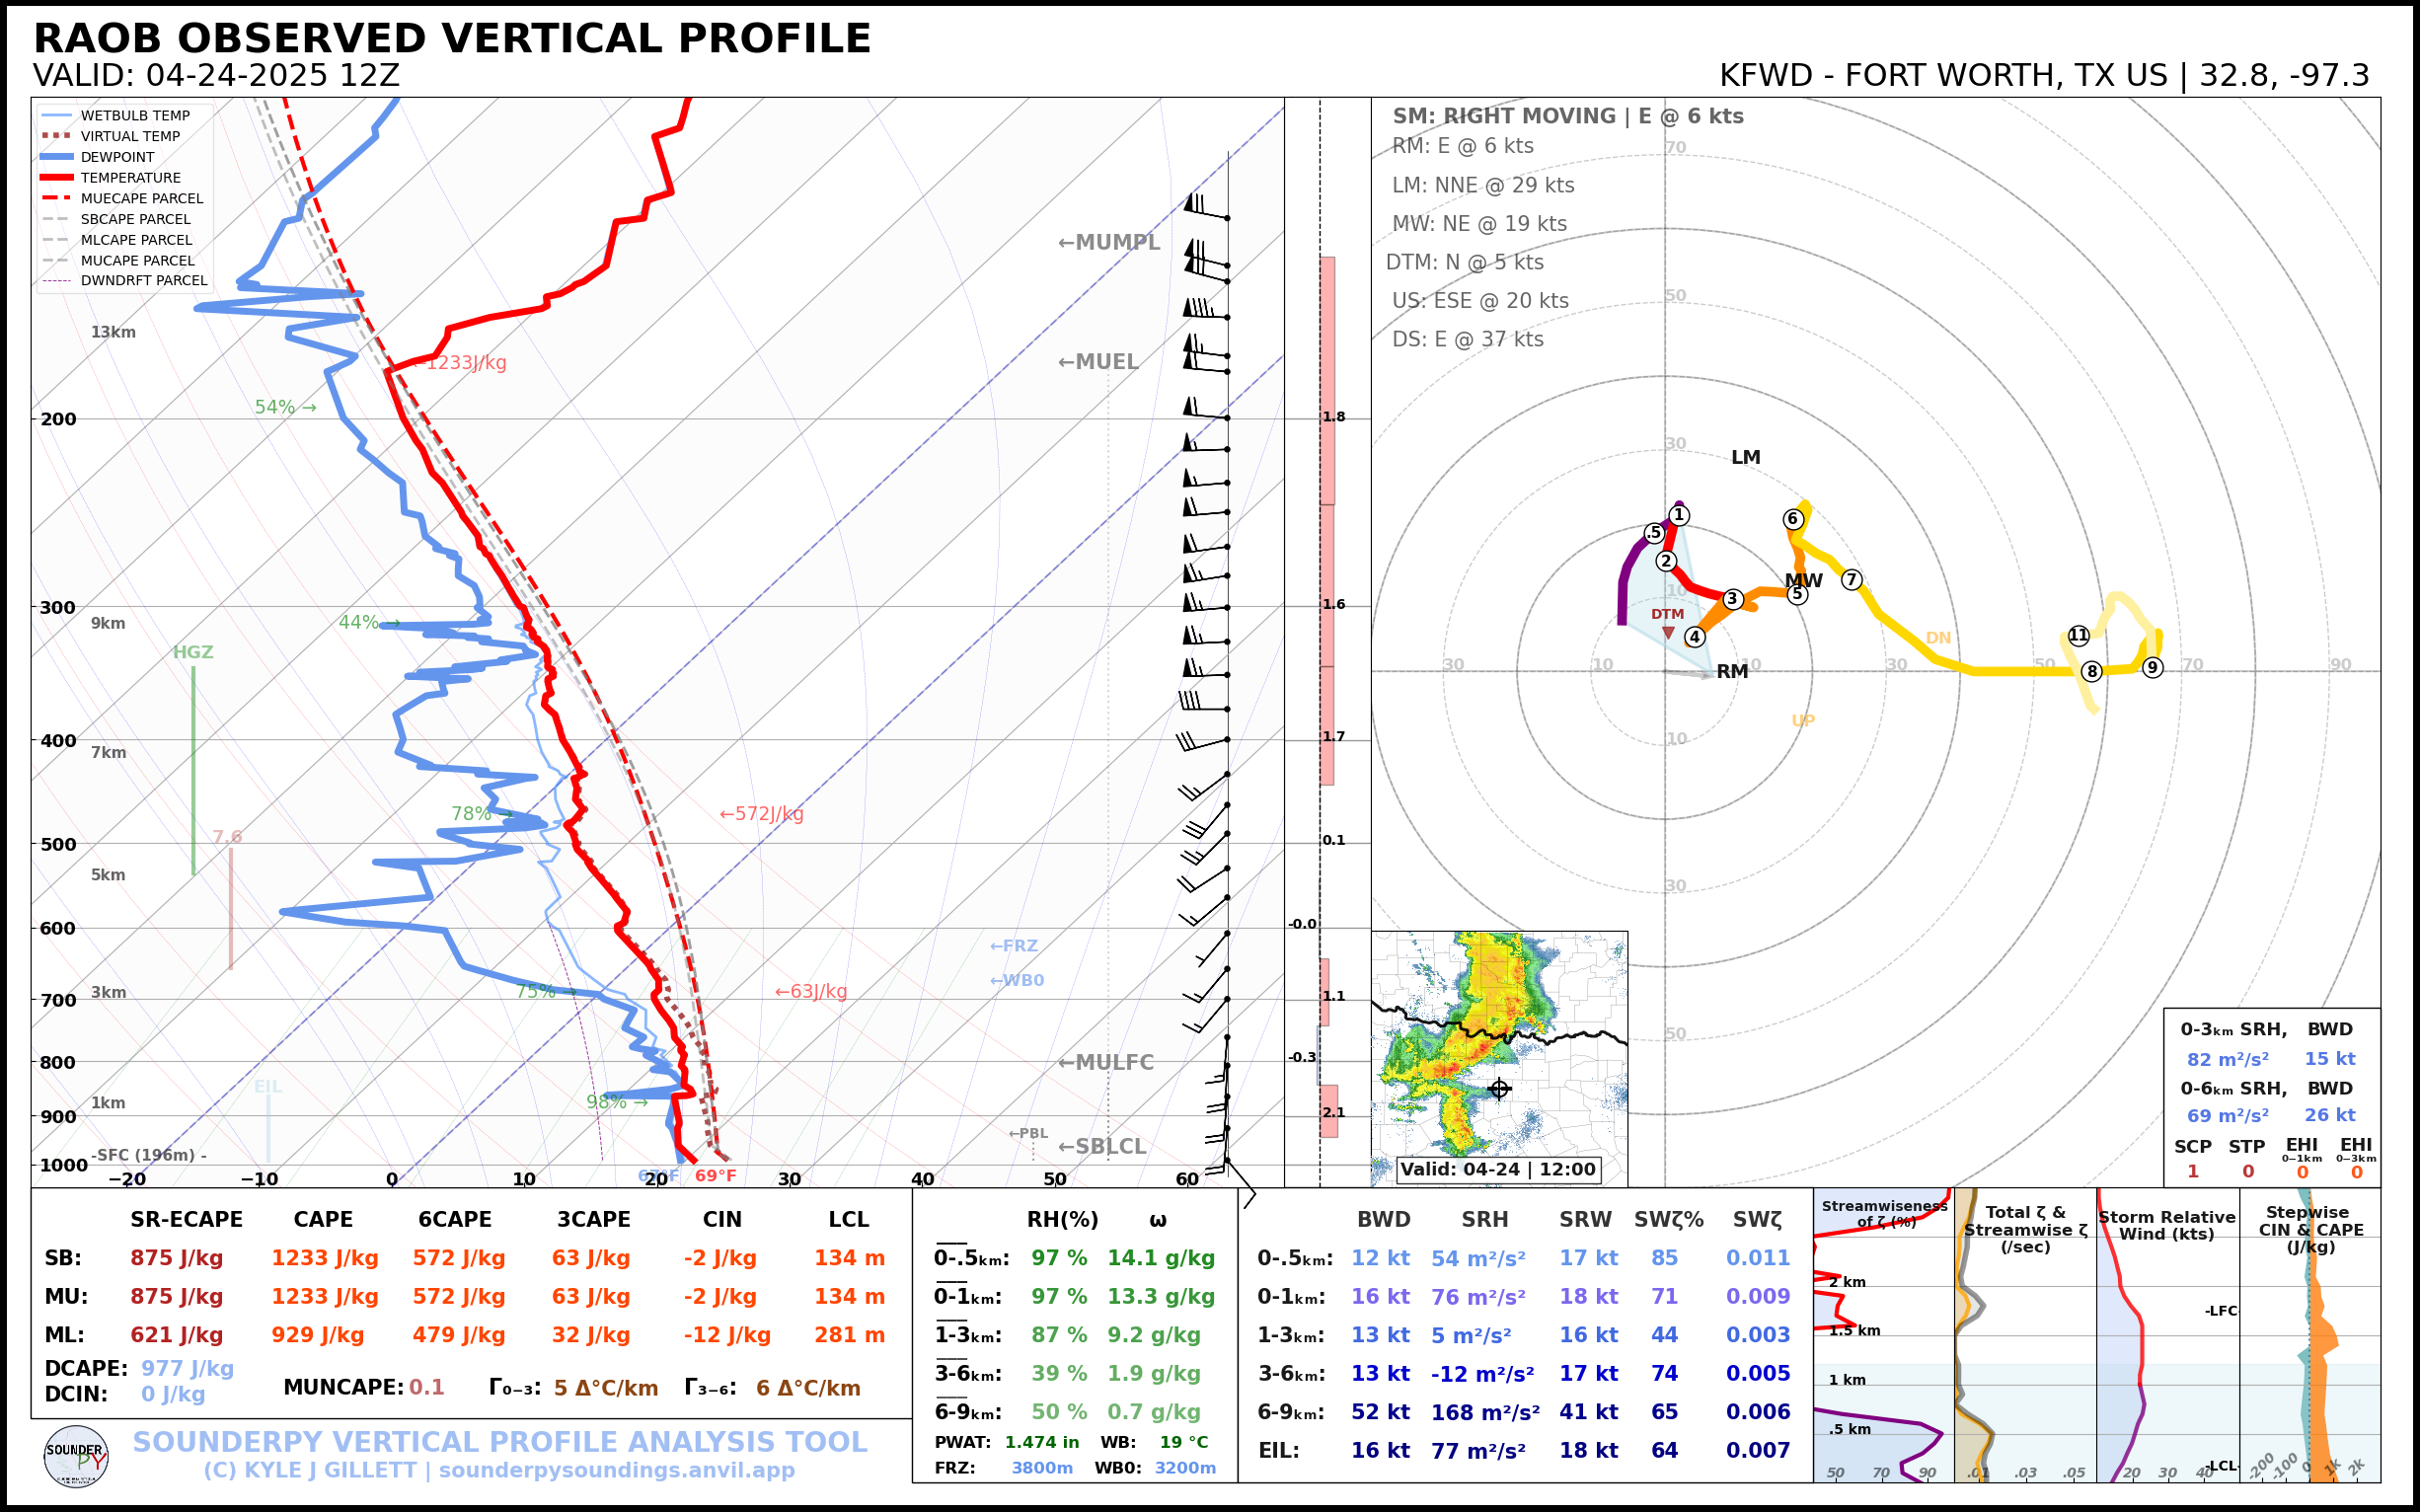Screen dimensions: 2420x1512
Task: Click the radar inset map thumbnail
Action: [1498, 1050]
